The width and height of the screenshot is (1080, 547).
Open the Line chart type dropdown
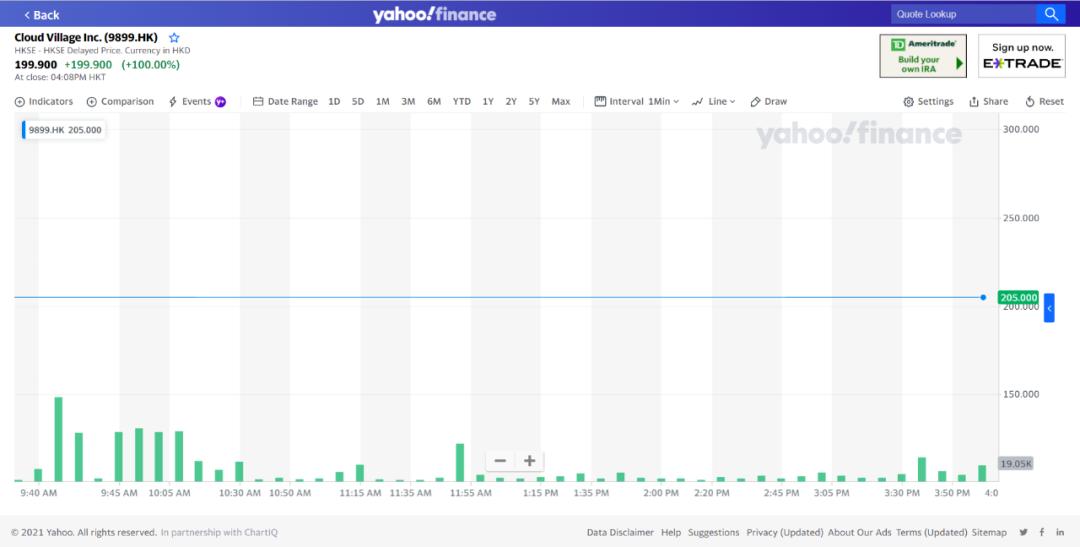pyautogui.click(x=713, y=102)
